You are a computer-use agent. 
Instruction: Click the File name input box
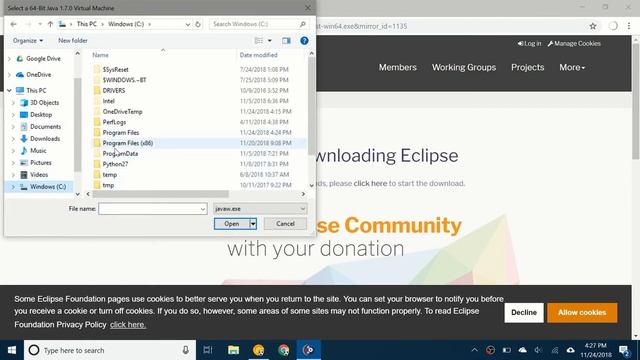(153, 209)
